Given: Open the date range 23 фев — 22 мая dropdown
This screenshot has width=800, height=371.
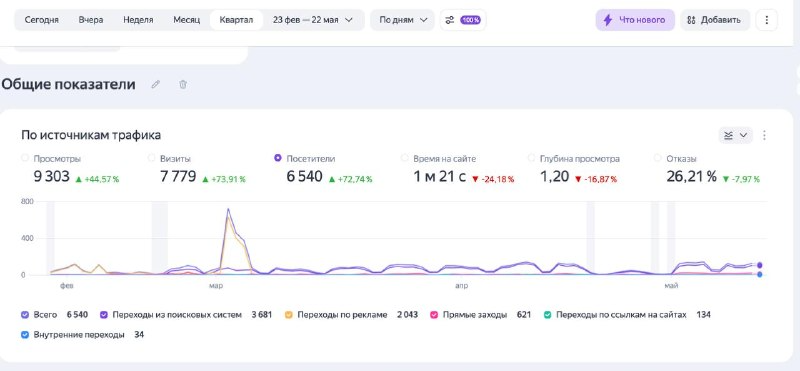Looking at the screenshot, I should 313,20.
